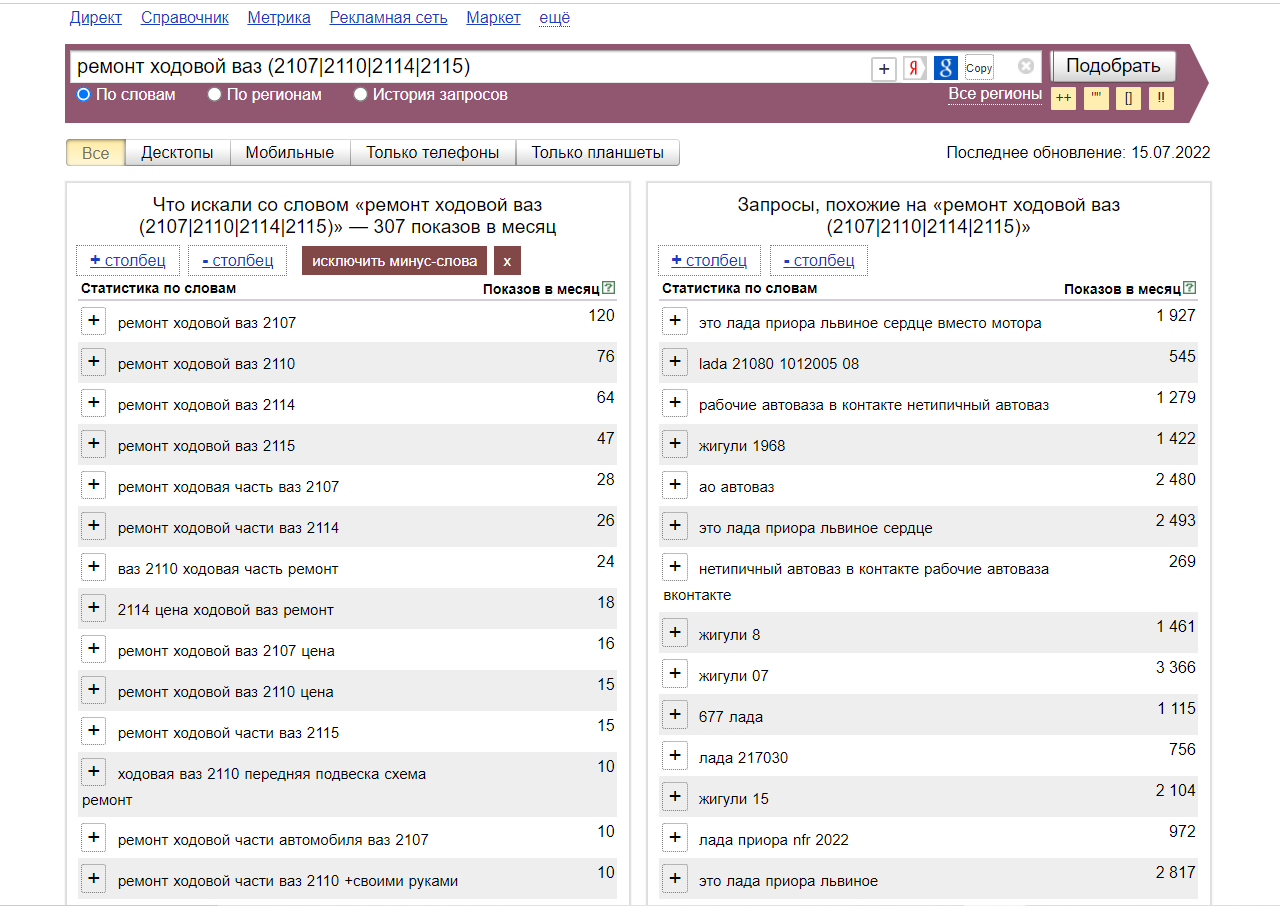The width and height of the screenshot is (1280, 906).
Task: Open help icon beside right Показов в месяц
Action: pyautogui.click(x=1190, y=288)
